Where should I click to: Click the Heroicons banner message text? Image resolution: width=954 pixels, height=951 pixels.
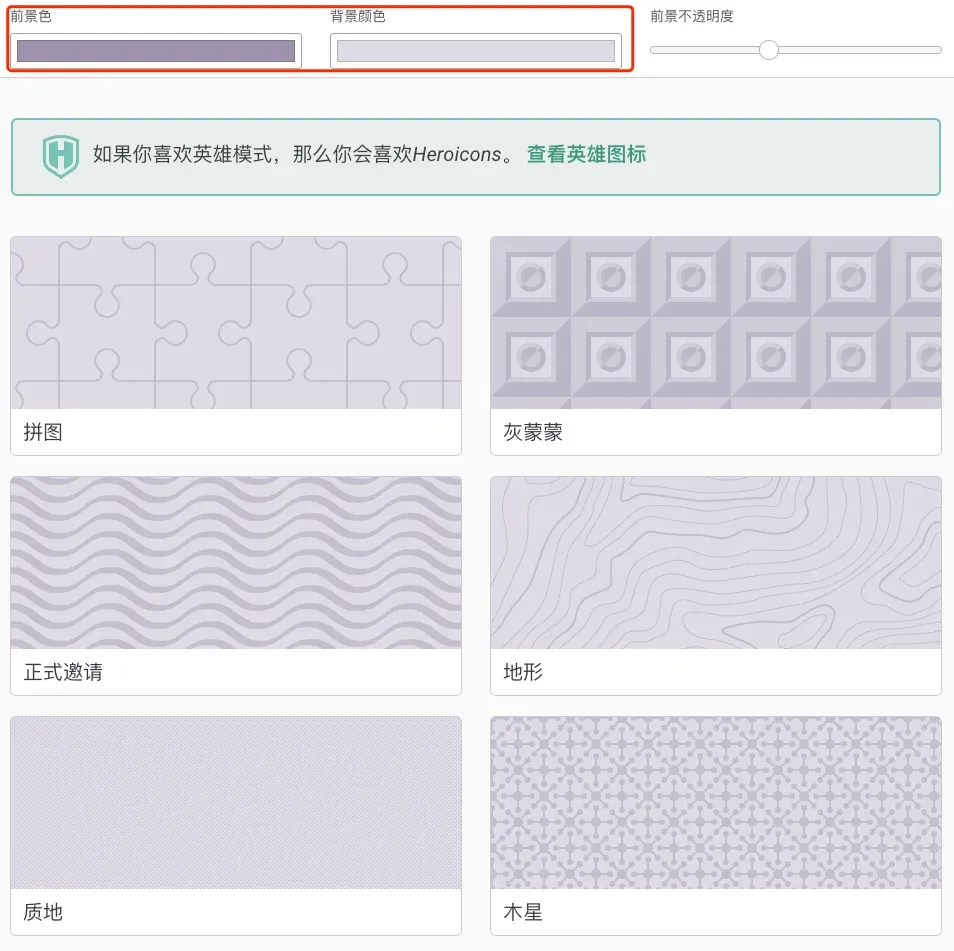pyautogui.click(x=304, y=155)
